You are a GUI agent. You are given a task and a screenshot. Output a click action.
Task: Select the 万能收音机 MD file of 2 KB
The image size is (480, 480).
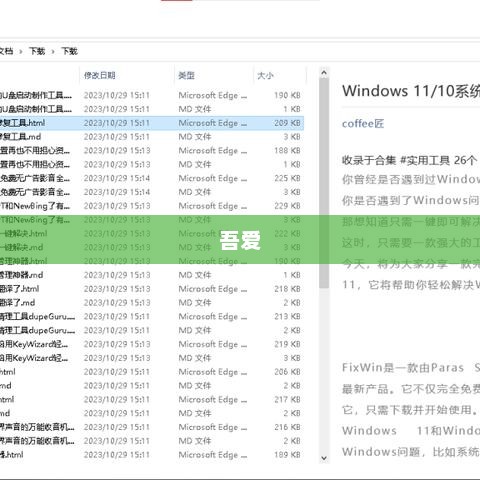[152, 441]
